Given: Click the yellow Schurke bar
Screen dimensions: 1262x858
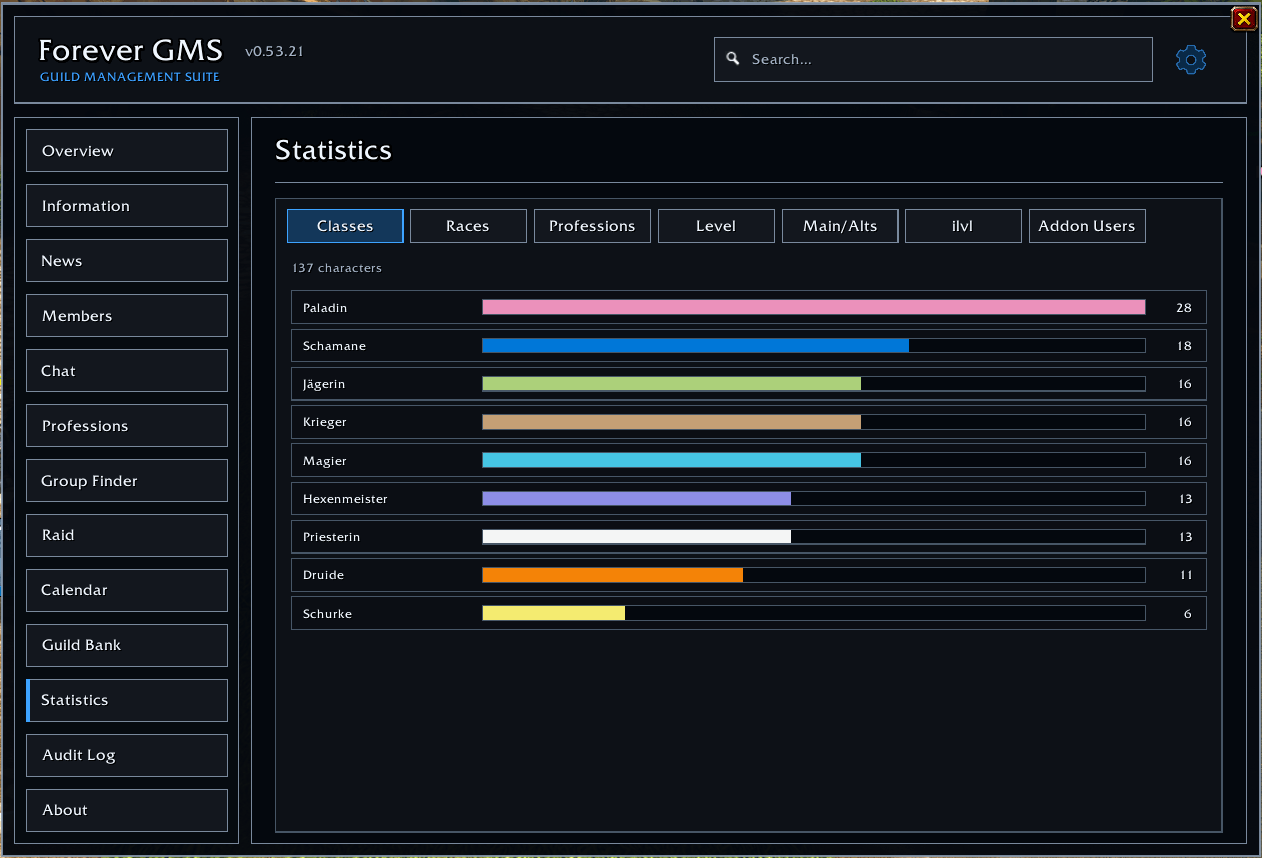Looking at the screenshot, I should pyautogui.click(x=554, y=613).
